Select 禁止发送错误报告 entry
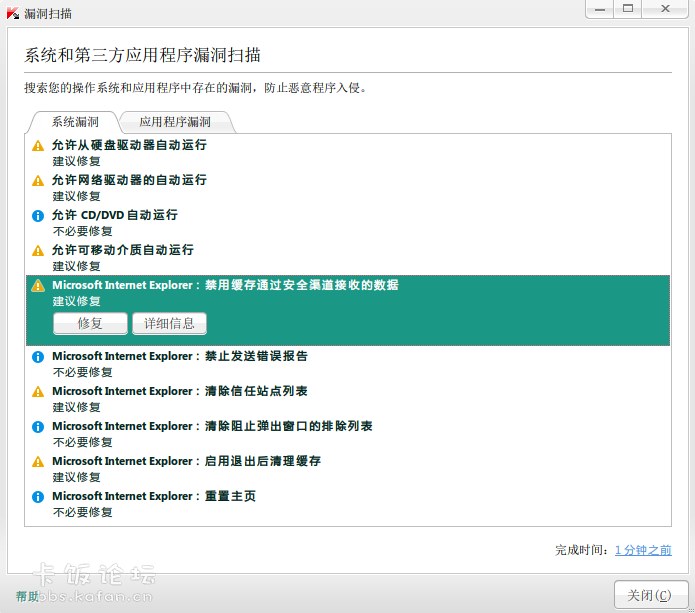This screenshot has height=613, width=695. [x=348, y=364]
